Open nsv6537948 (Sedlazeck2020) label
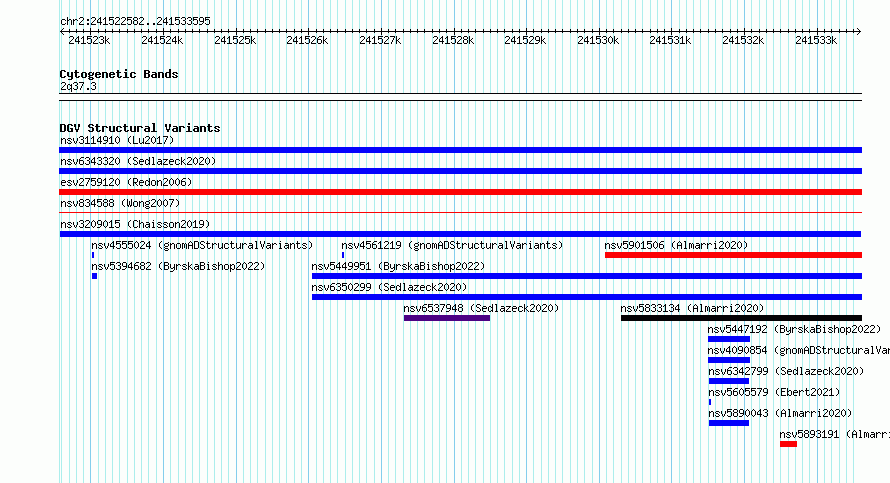 [481, 308]
